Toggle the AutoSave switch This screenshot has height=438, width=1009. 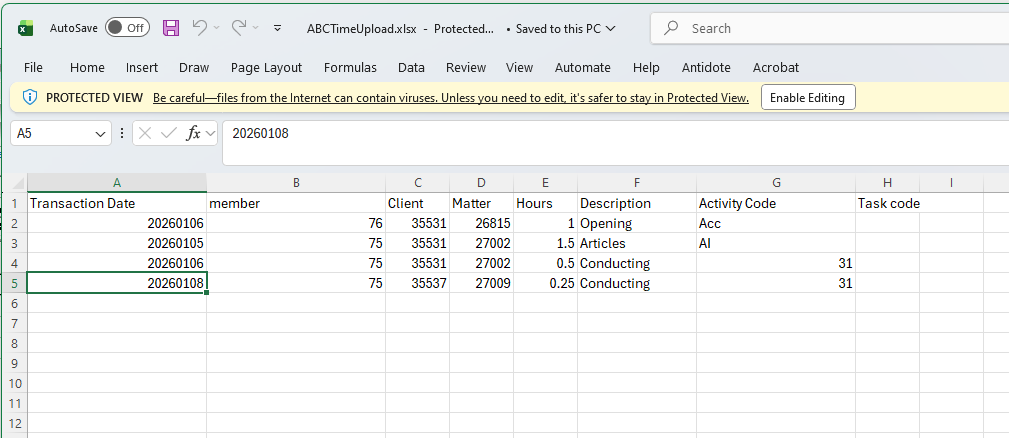click(x=127, y=28)
